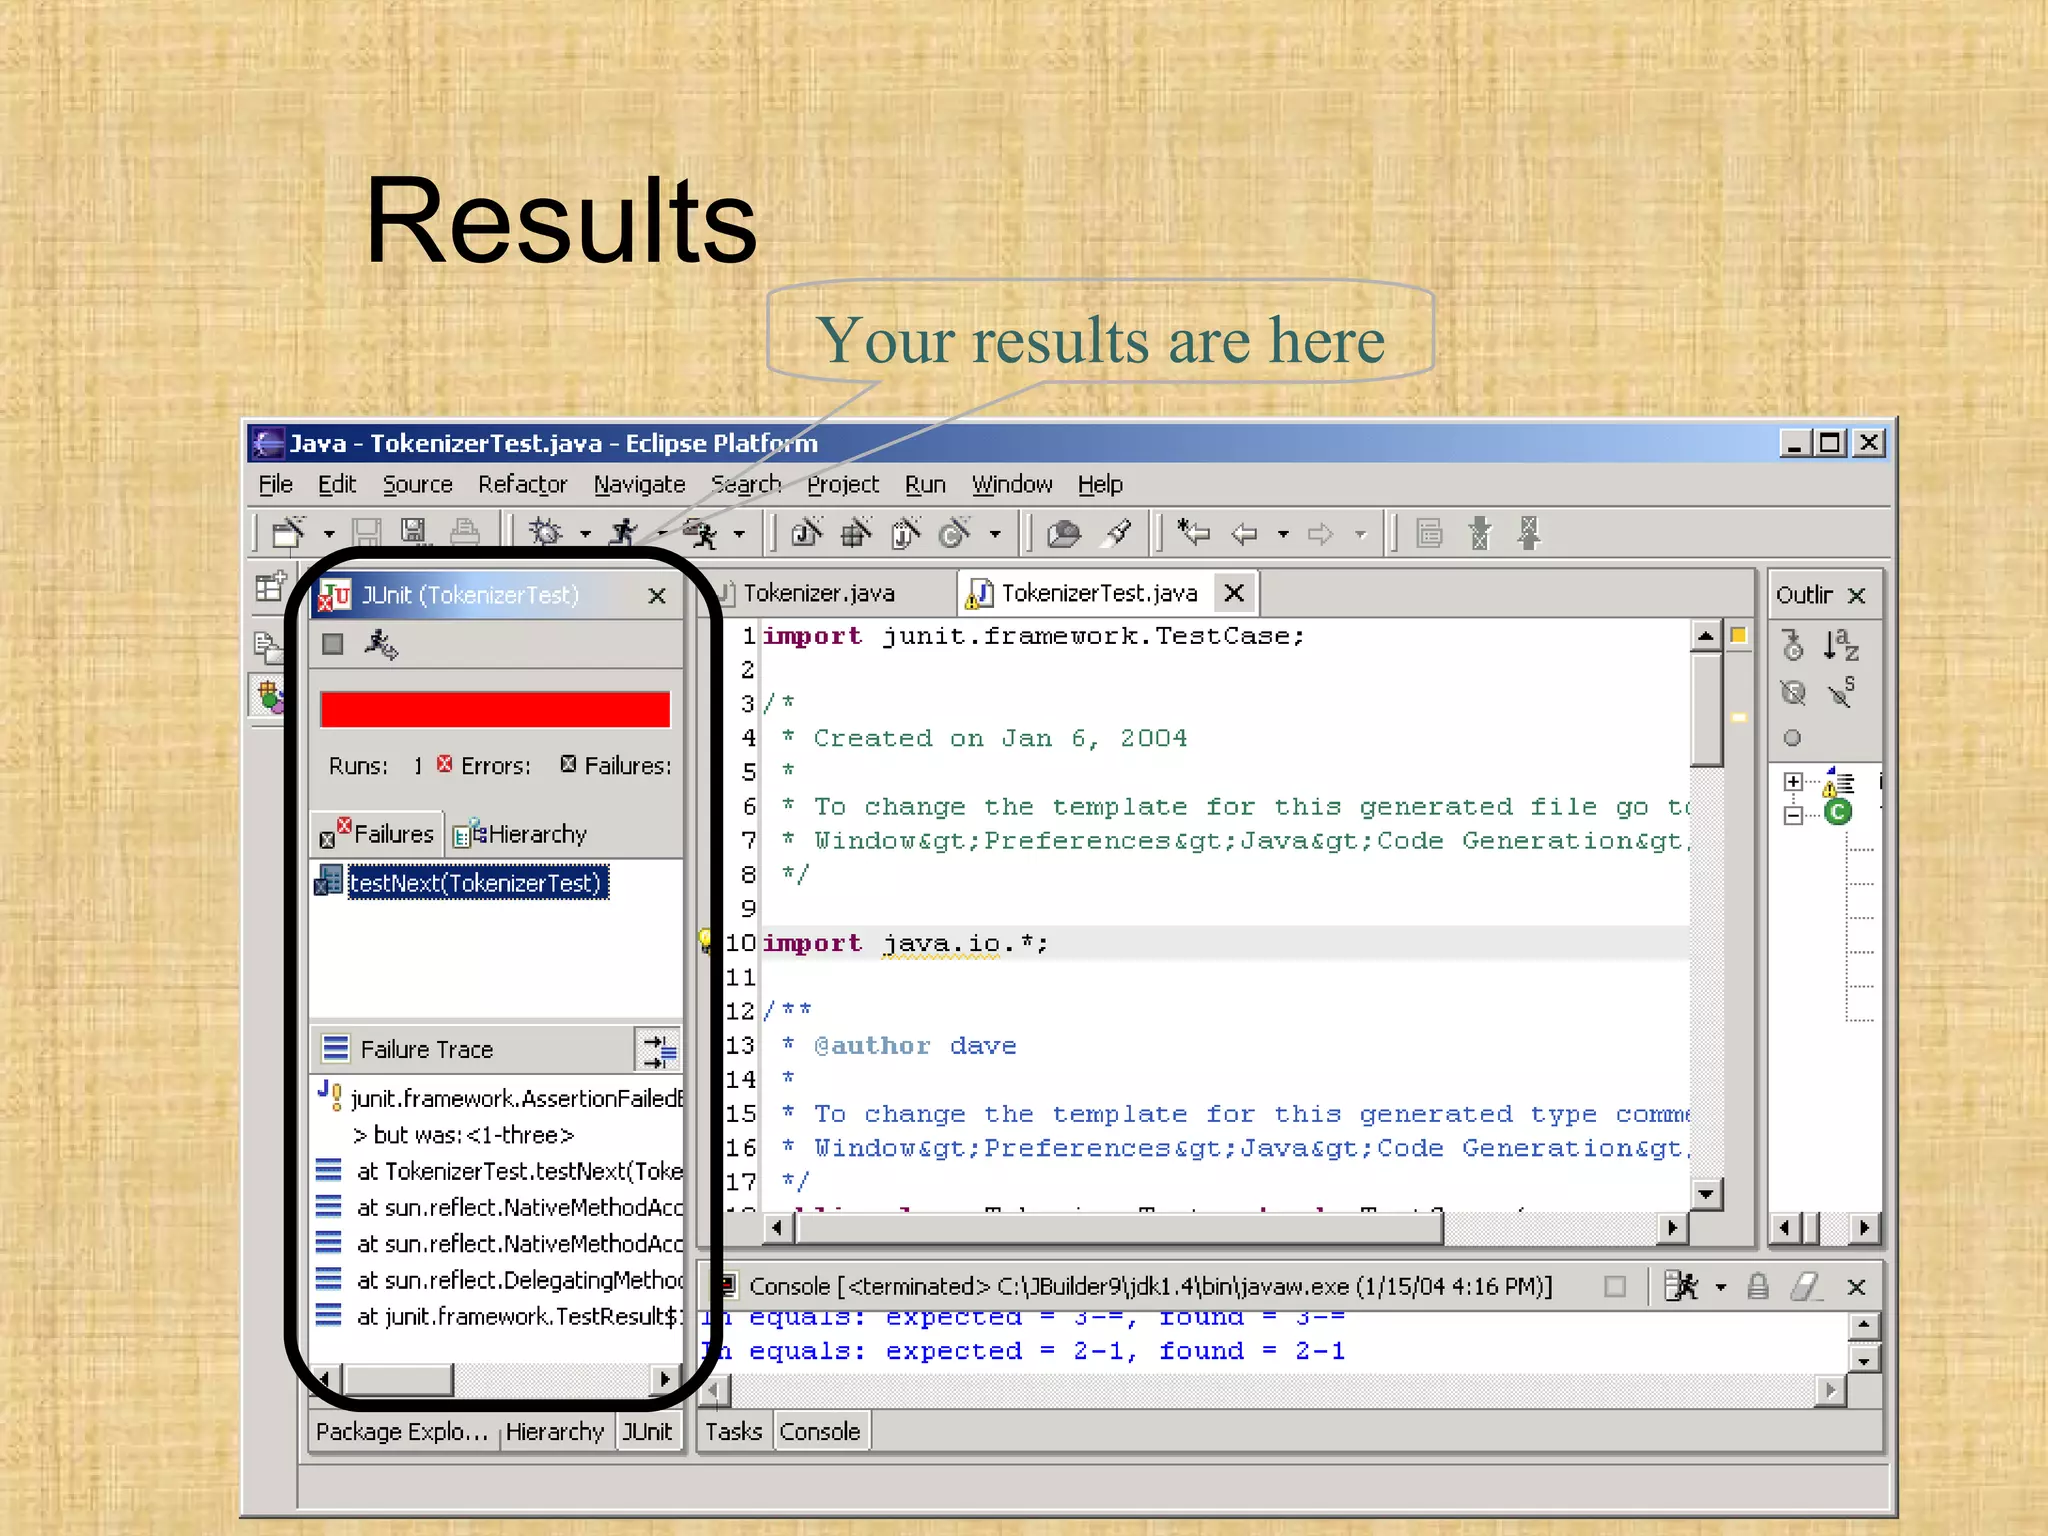Click the New Java Project icon
This screenshot has height=1536, width=2048.
point(806,533)
